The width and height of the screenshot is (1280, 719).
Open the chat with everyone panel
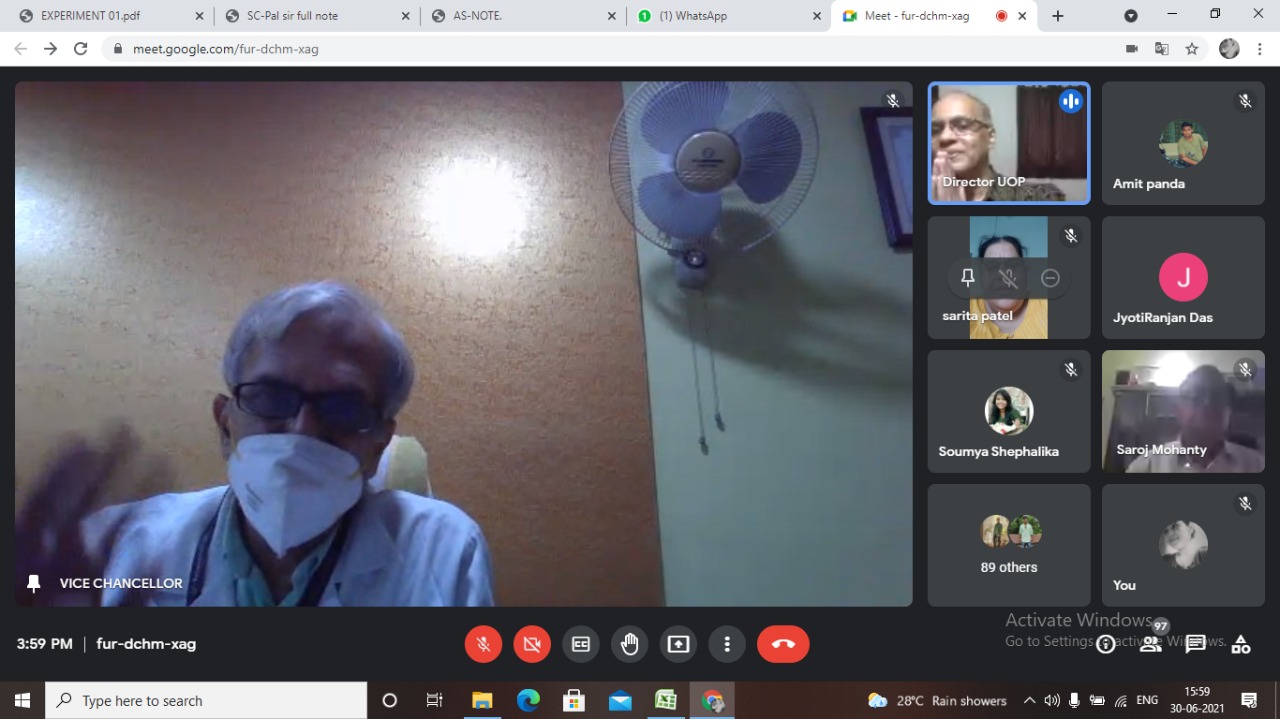pos(1195,644)
